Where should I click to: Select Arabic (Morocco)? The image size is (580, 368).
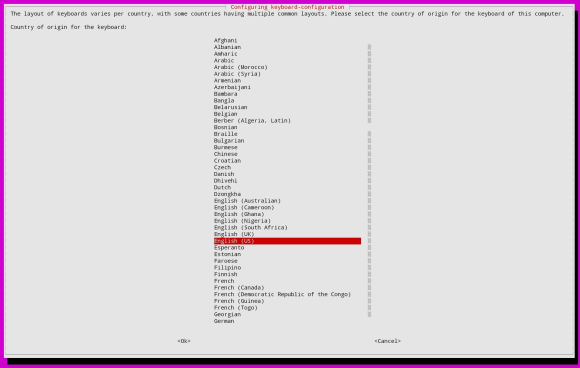[x=240, y=67]
